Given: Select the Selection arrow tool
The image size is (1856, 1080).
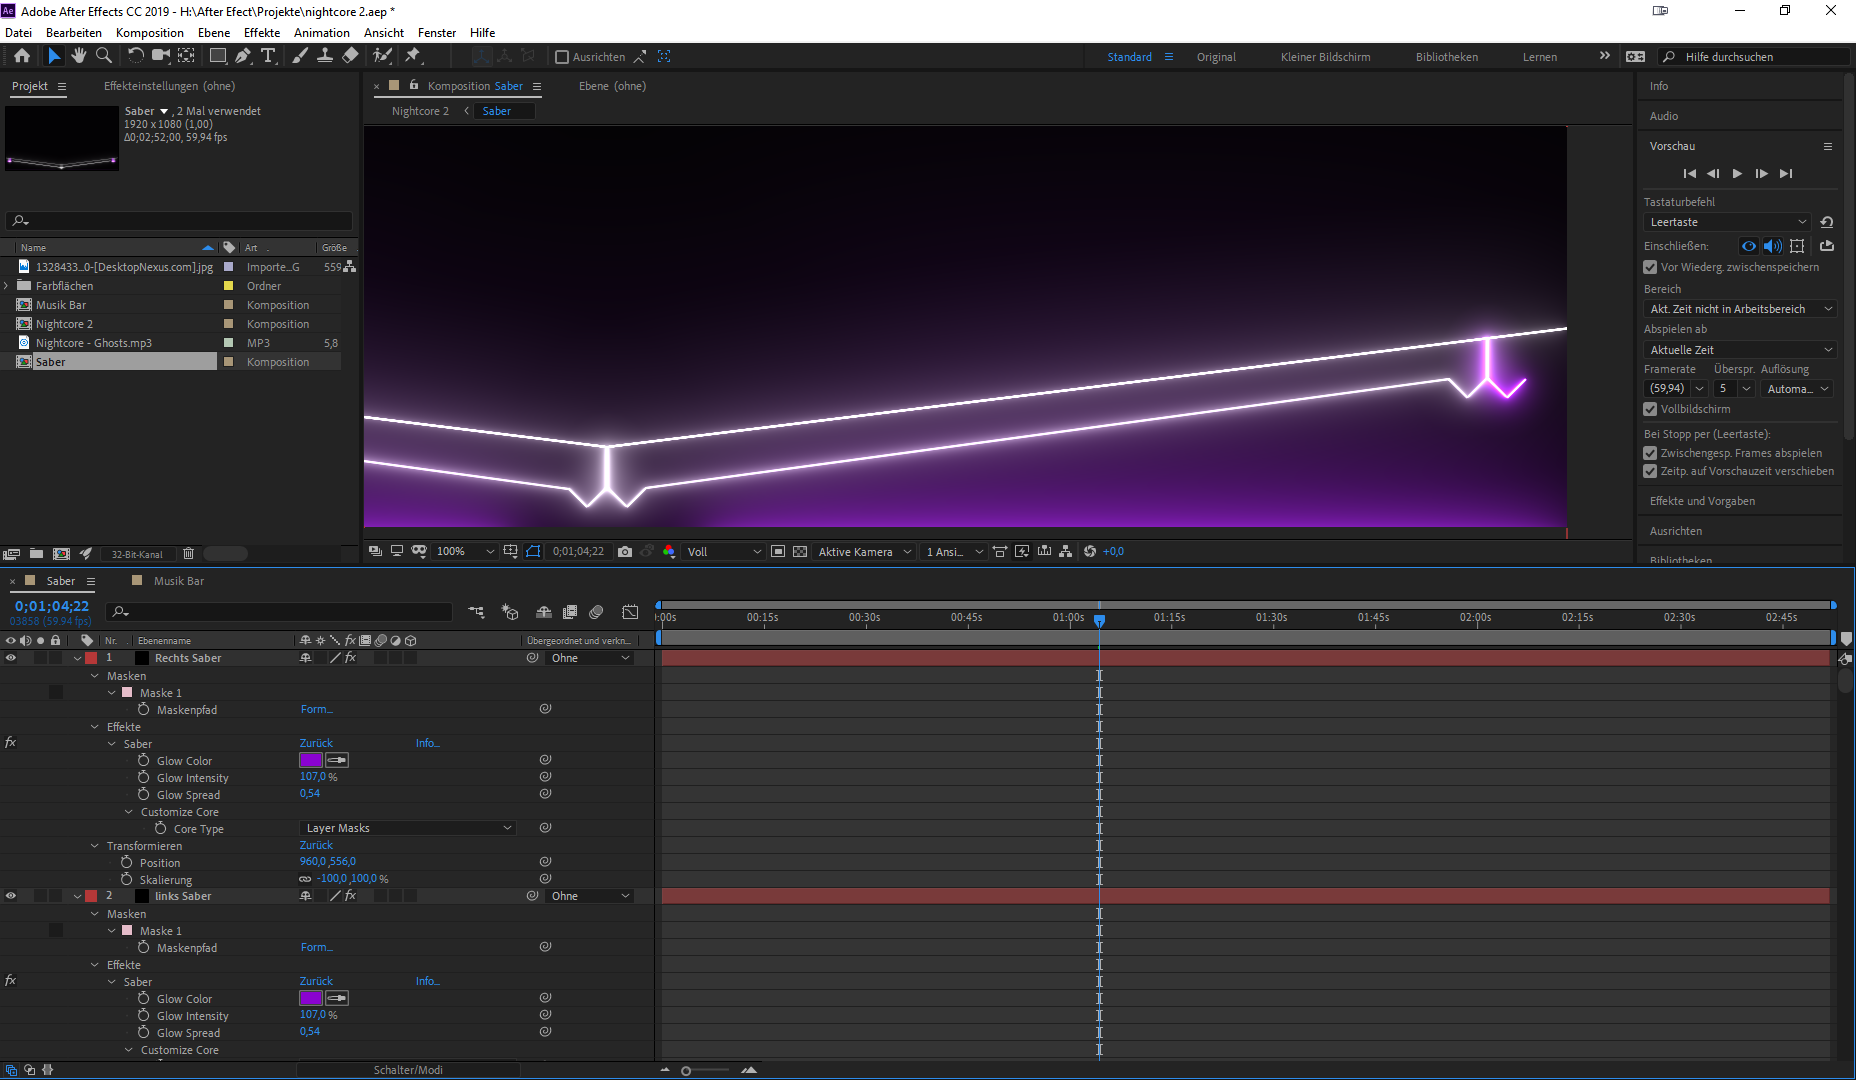Looking at the screenshot, I should 54,56.
